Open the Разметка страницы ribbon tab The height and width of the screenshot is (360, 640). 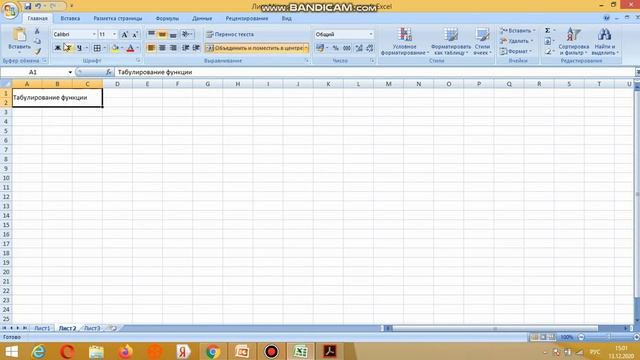(118, 18)
